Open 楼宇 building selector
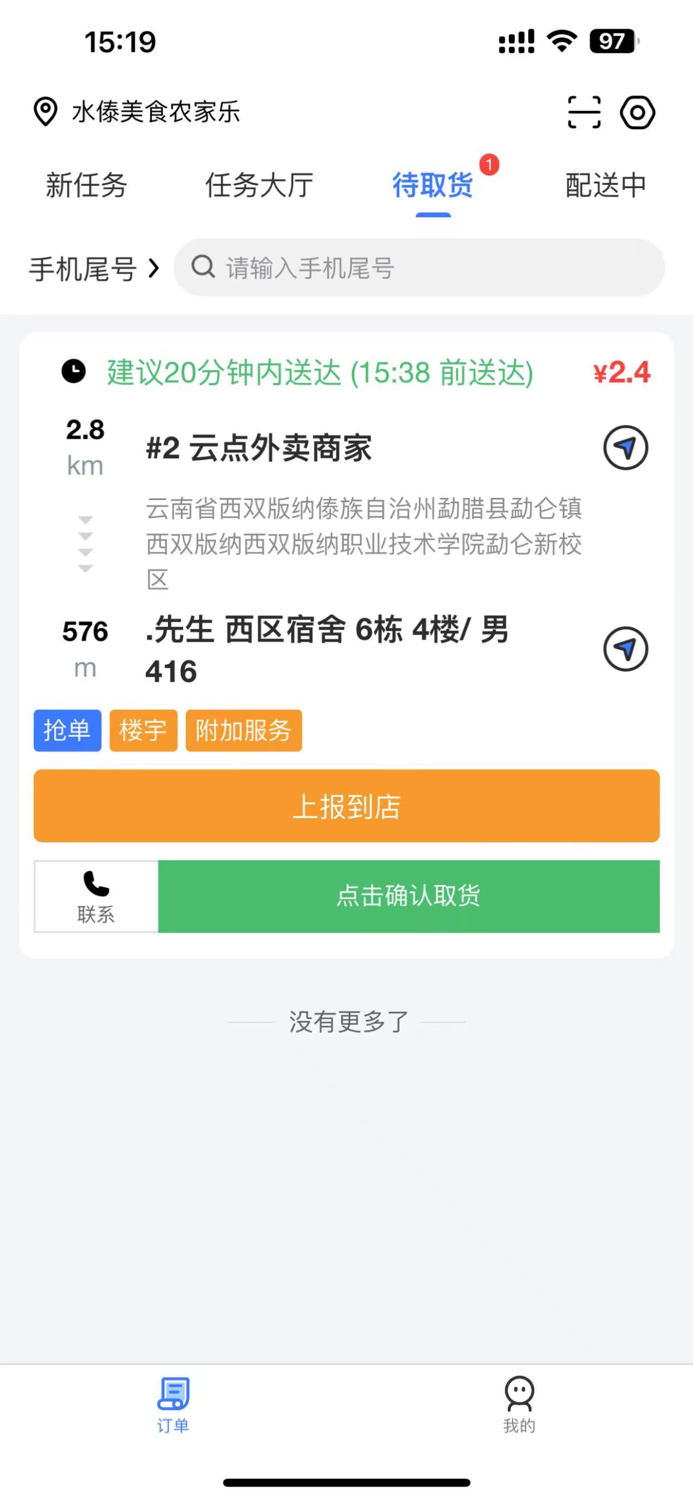693x1500 pixels. tap(142, 730)
